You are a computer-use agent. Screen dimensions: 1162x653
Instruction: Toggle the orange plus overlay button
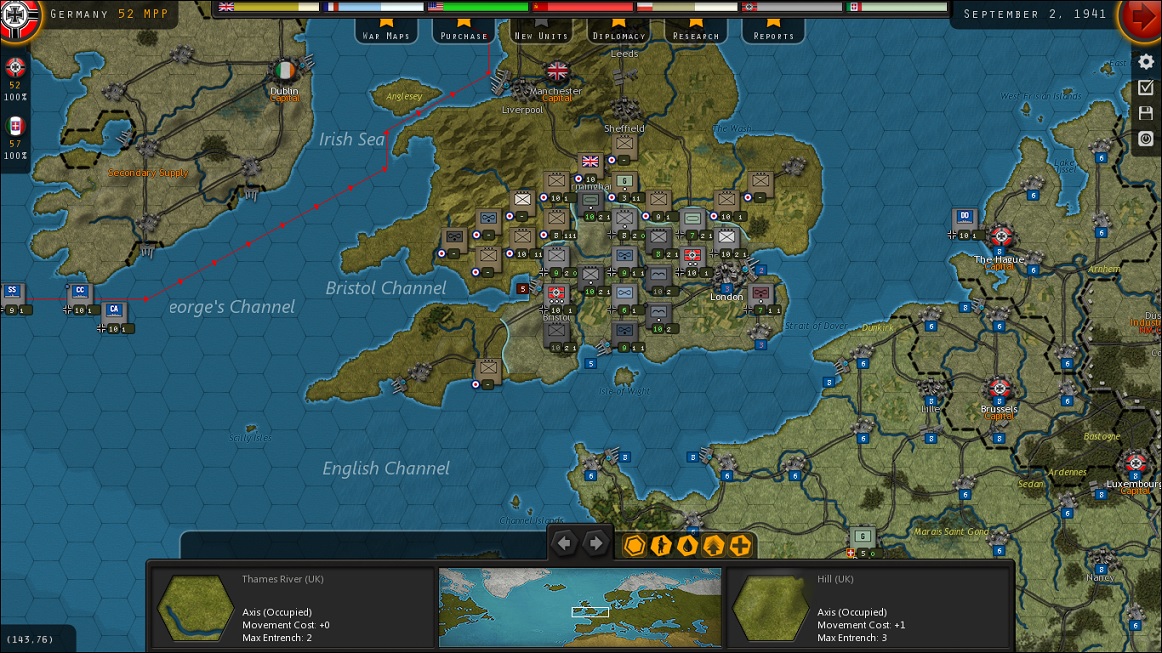(x=740, y=546)
